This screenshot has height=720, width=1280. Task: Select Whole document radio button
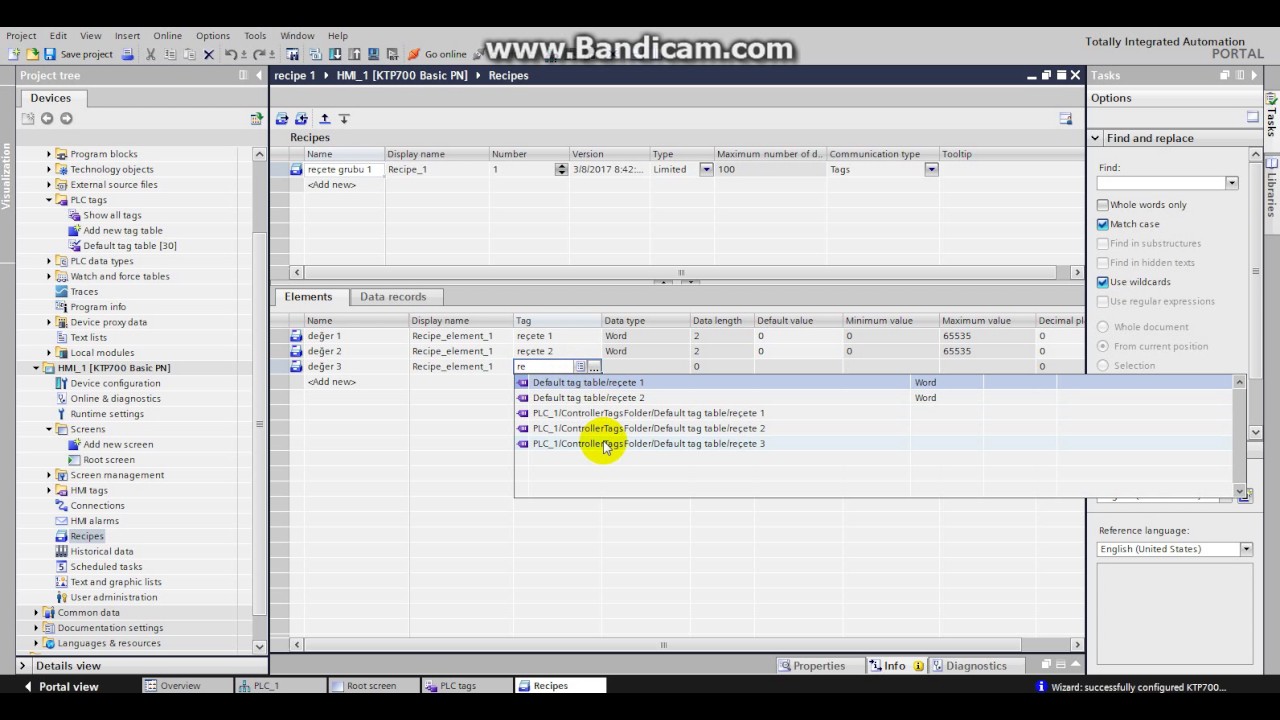(x=1103, y=327)
